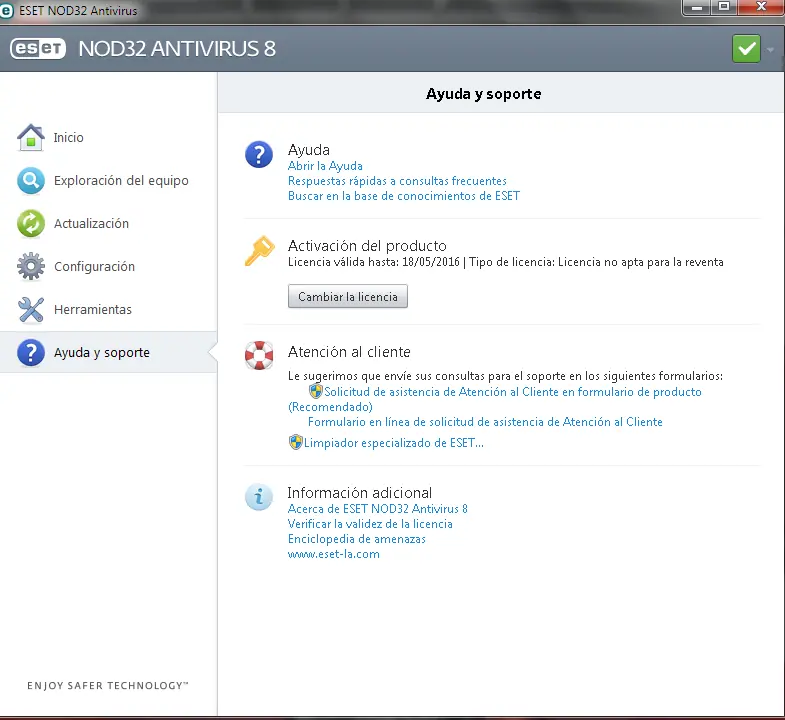Open the Enciclopedia de amenazas link
Screen dimensions: 785x720
(356, 539)
